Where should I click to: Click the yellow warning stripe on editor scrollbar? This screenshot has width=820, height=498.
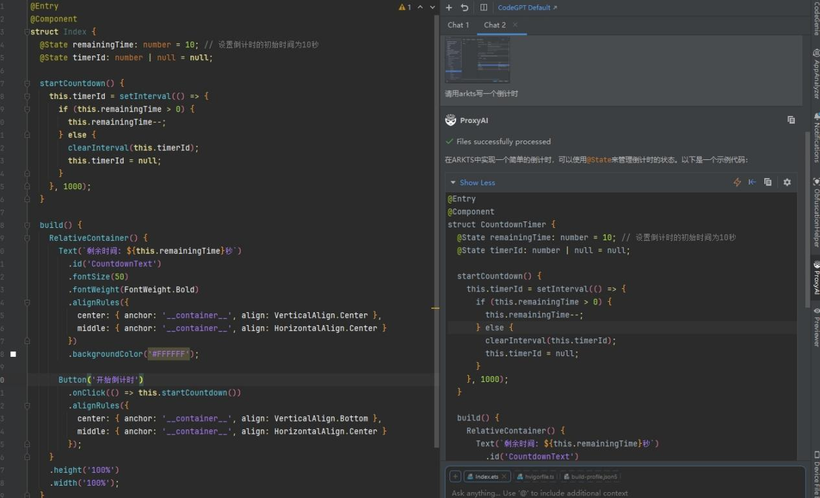pos(435,308)
